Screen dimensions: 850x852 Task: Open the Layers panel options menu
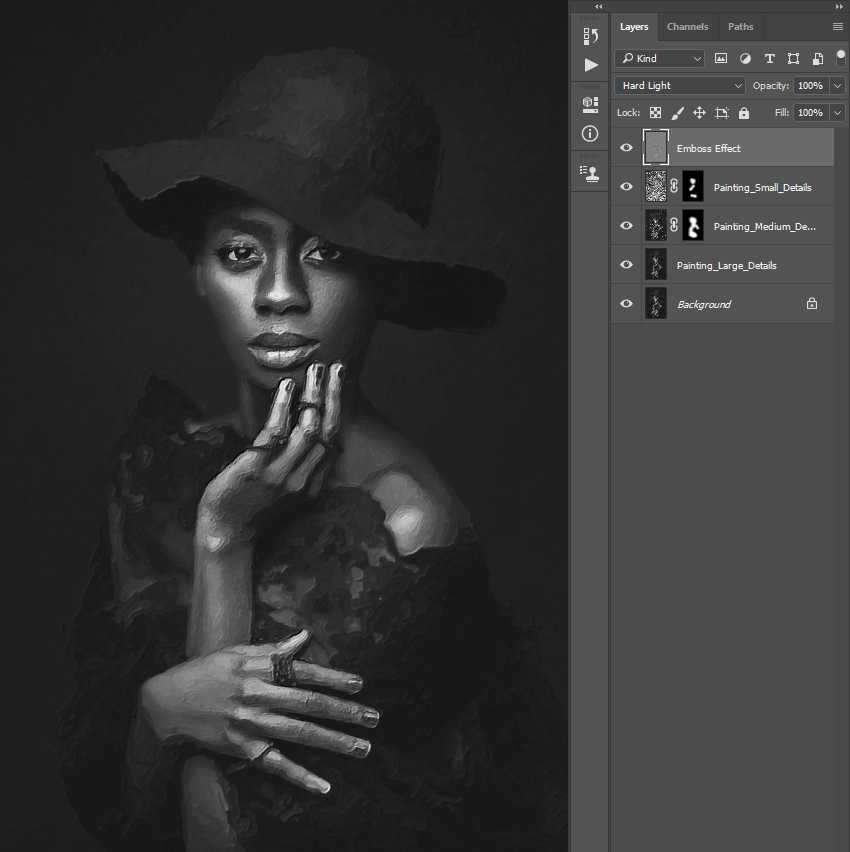tap(837, 27)
